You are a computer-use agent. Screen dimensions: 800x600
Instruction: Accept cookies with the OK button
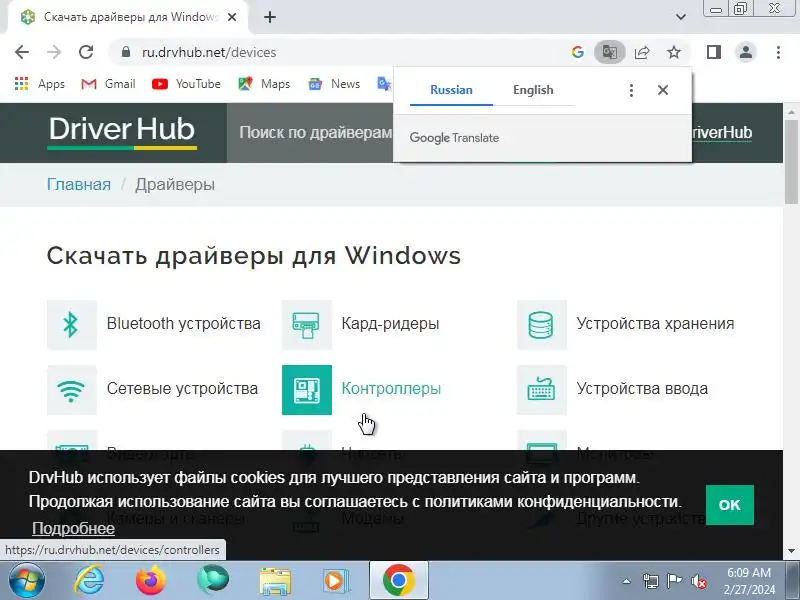(x=730, y=505)
